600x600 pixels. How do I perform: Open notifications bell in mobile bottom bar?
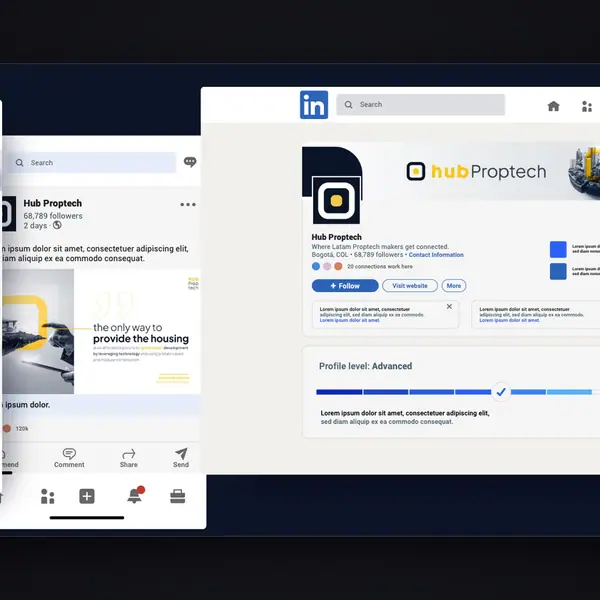pos(135,495)
